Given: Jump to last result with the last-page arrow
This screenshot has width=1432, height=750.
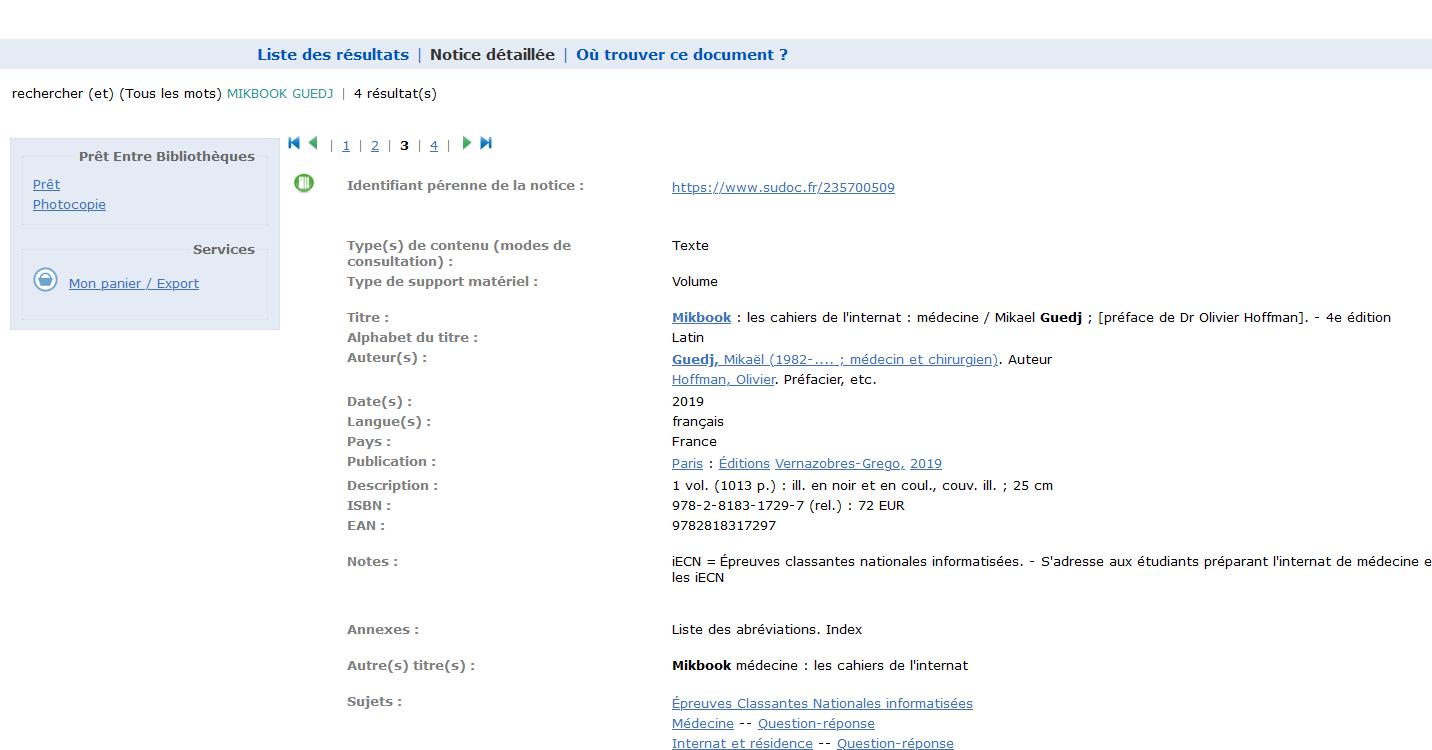Looking at the screenshot, I should pos(486,143).
